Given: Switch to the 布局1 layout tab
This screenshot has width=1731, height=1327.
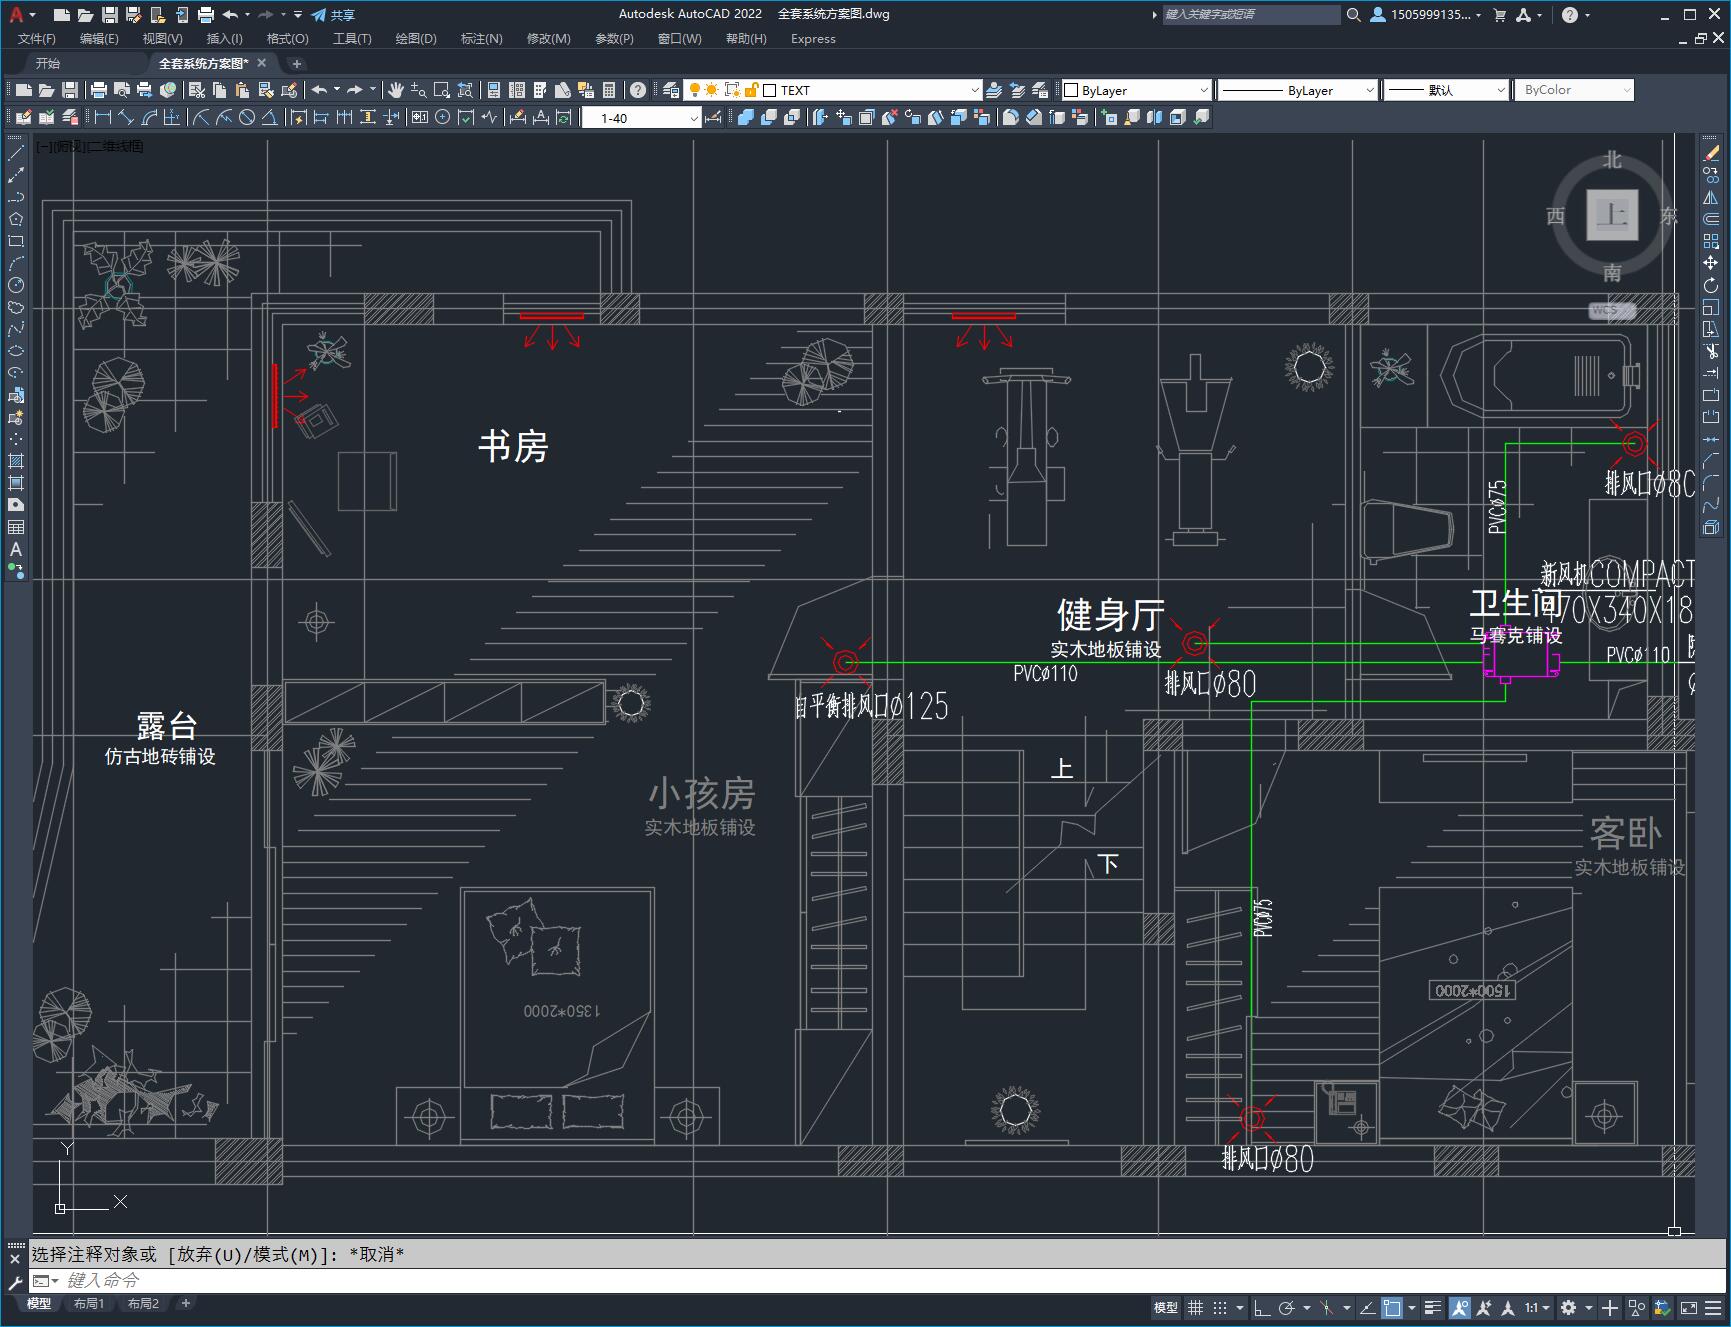Looking at the screenshot, I should click(x=89, y=1303).
